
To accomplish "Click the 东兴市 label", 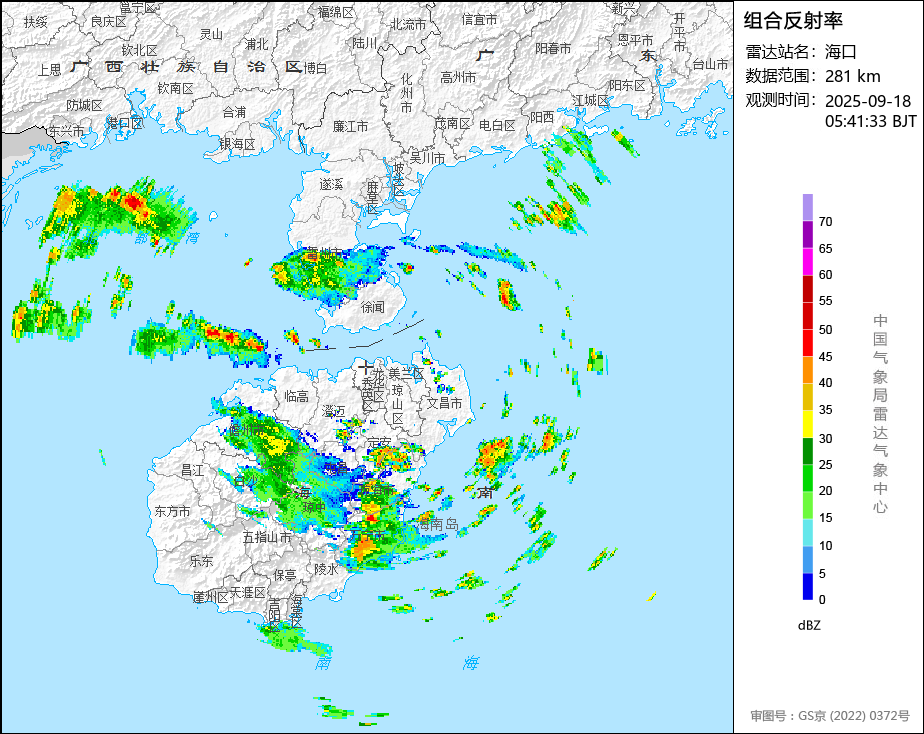I will click(66, 131).
